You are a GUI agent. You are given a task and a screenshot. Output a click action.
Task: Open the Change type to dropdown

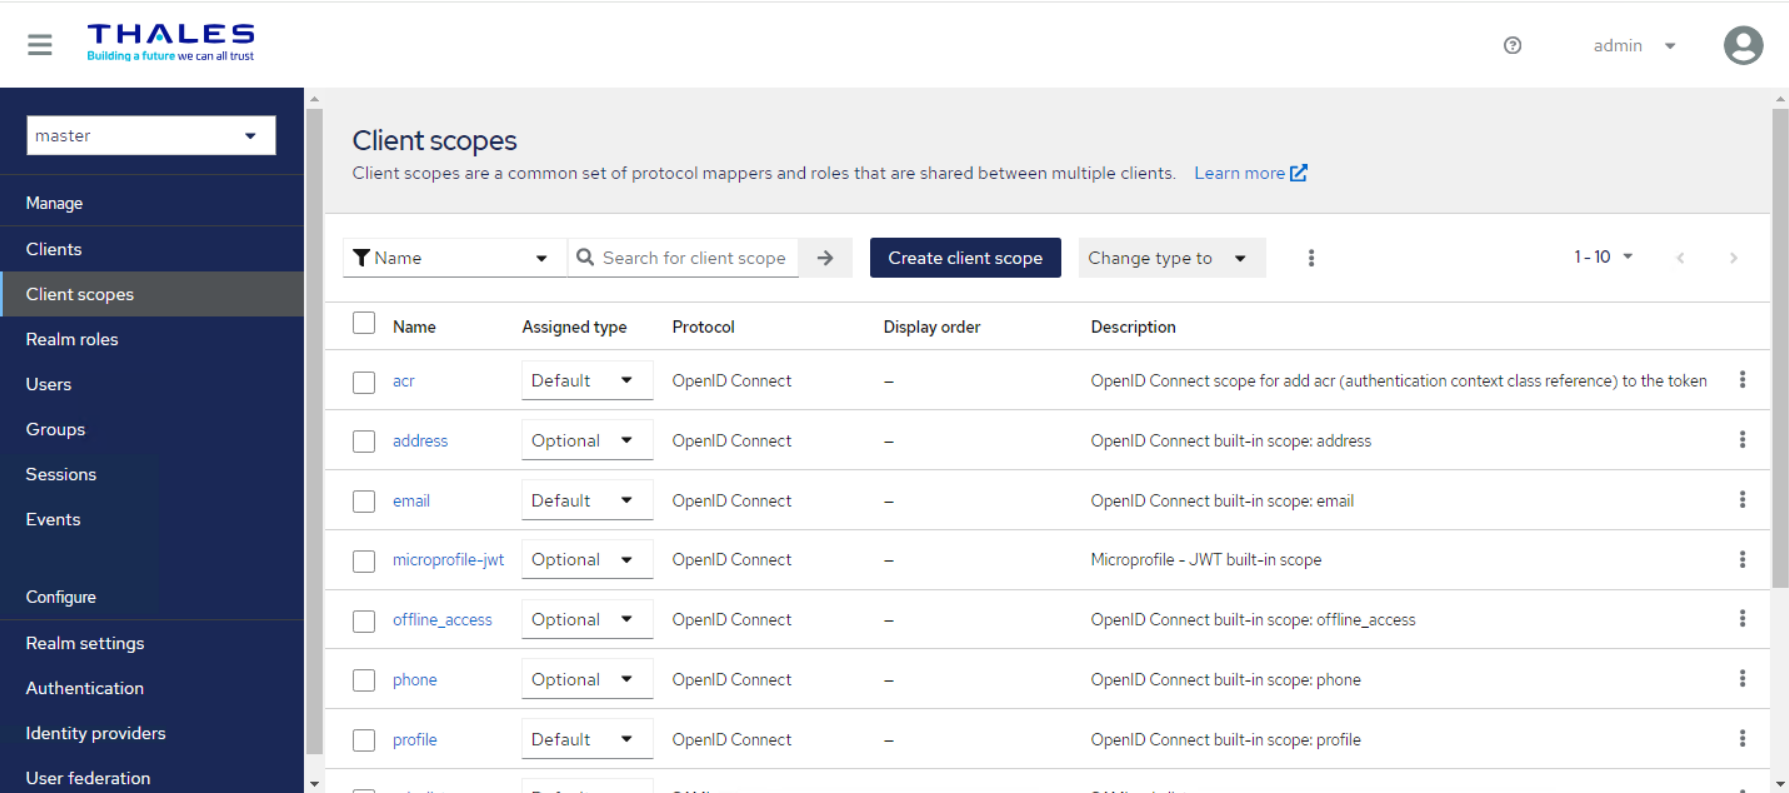[1171, 258]
